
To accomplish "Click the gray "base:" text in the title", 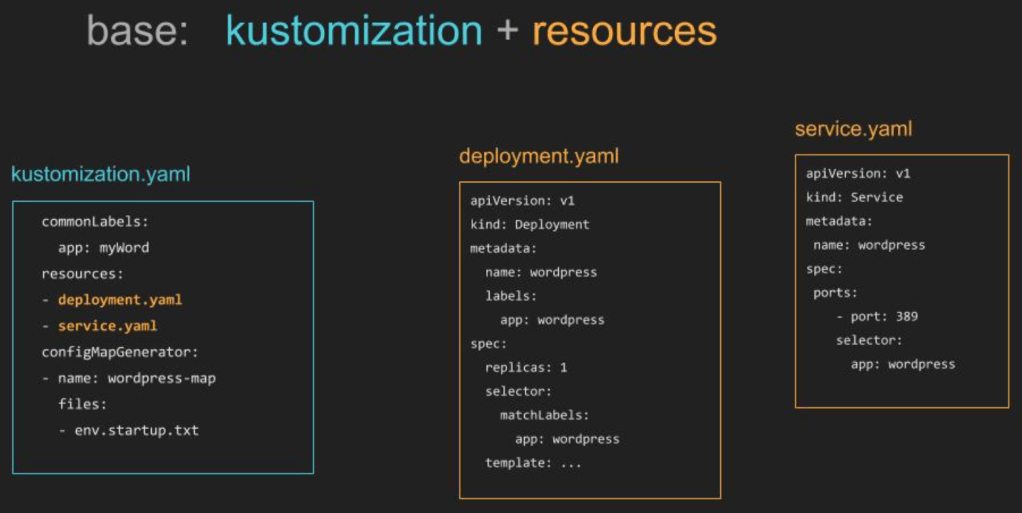I will [x=138, y=31].
